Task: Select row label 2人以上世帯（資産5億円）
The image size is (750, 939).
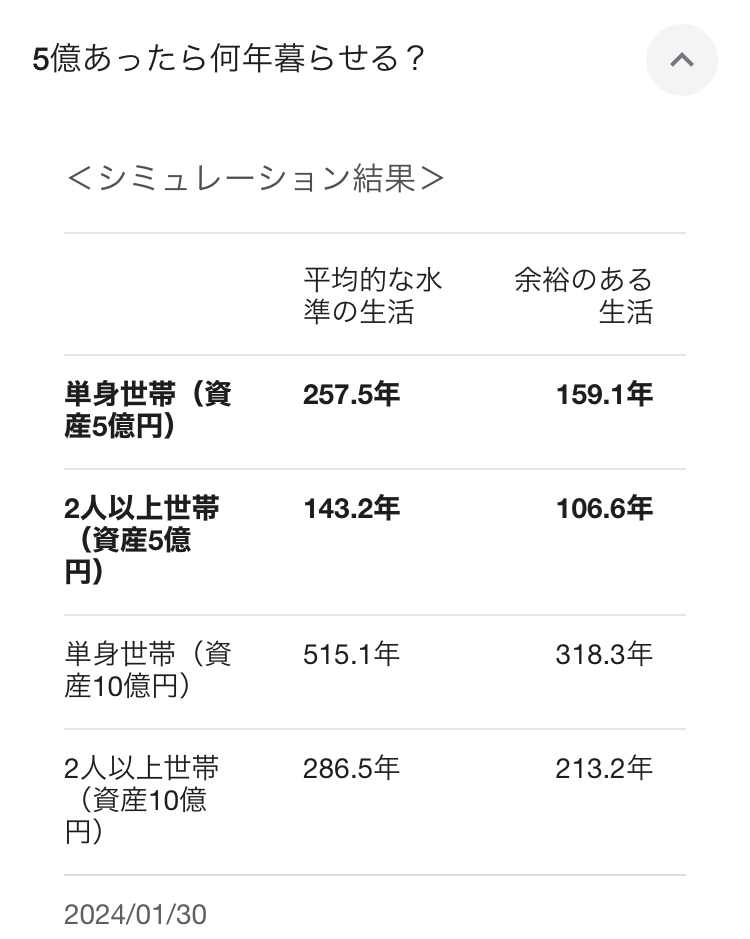Action: 142,541
